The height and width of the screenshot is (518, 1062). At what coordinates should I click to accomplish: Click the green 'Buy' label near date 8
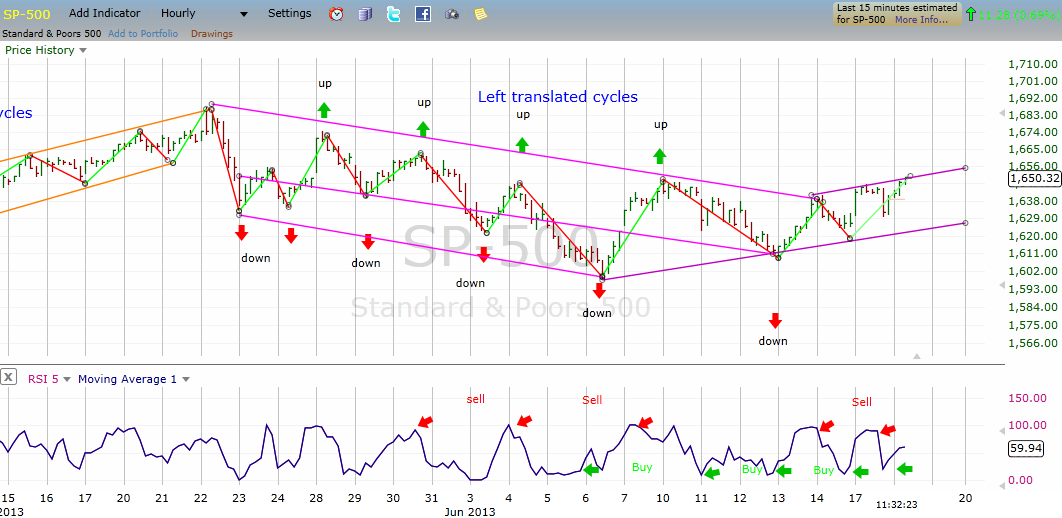coord(642,467)
